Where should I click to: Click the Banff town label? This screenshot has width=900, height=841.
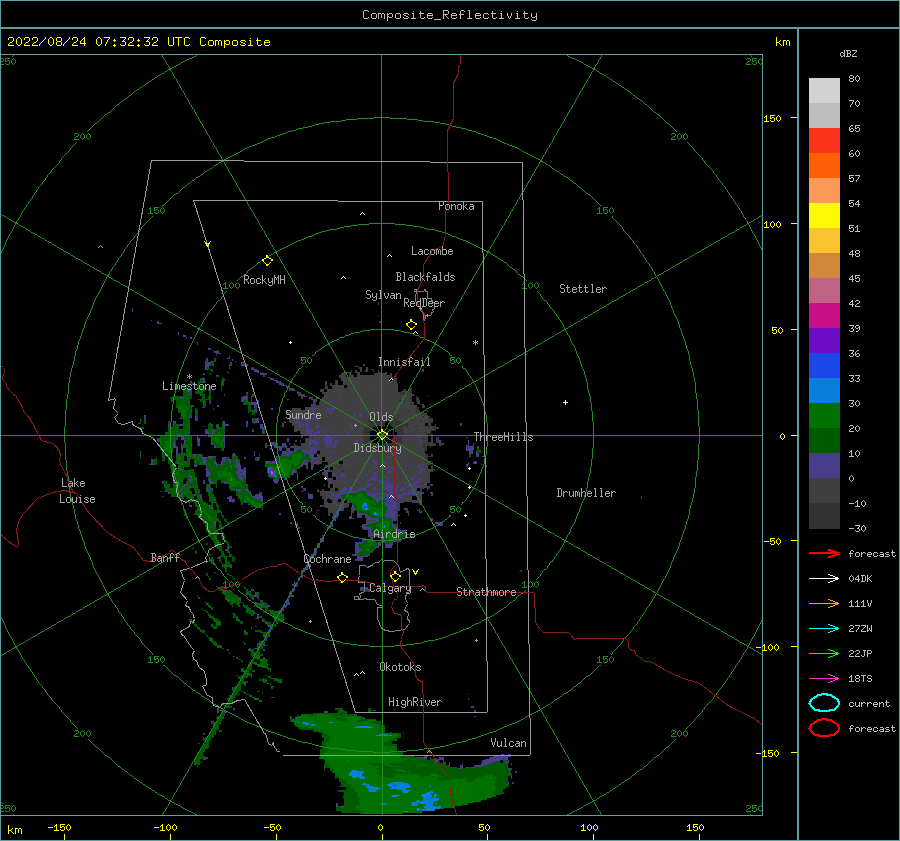pos(165,557)
